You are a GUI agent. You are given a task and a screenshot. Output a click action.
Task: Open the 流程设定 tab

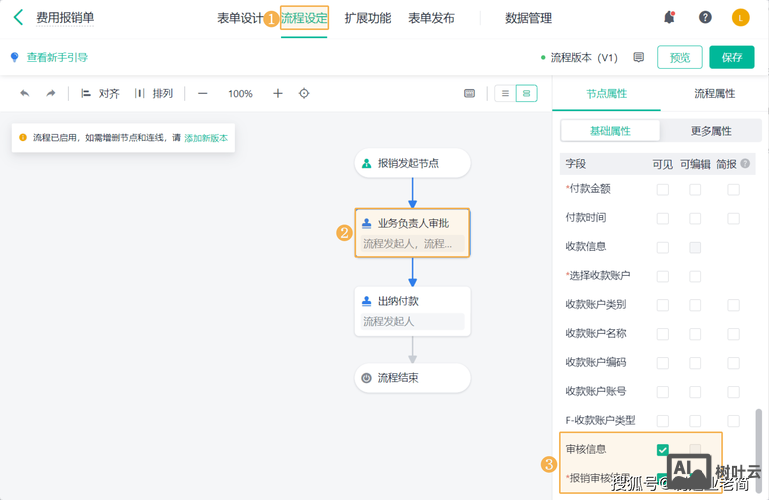[x=304, y=19]
